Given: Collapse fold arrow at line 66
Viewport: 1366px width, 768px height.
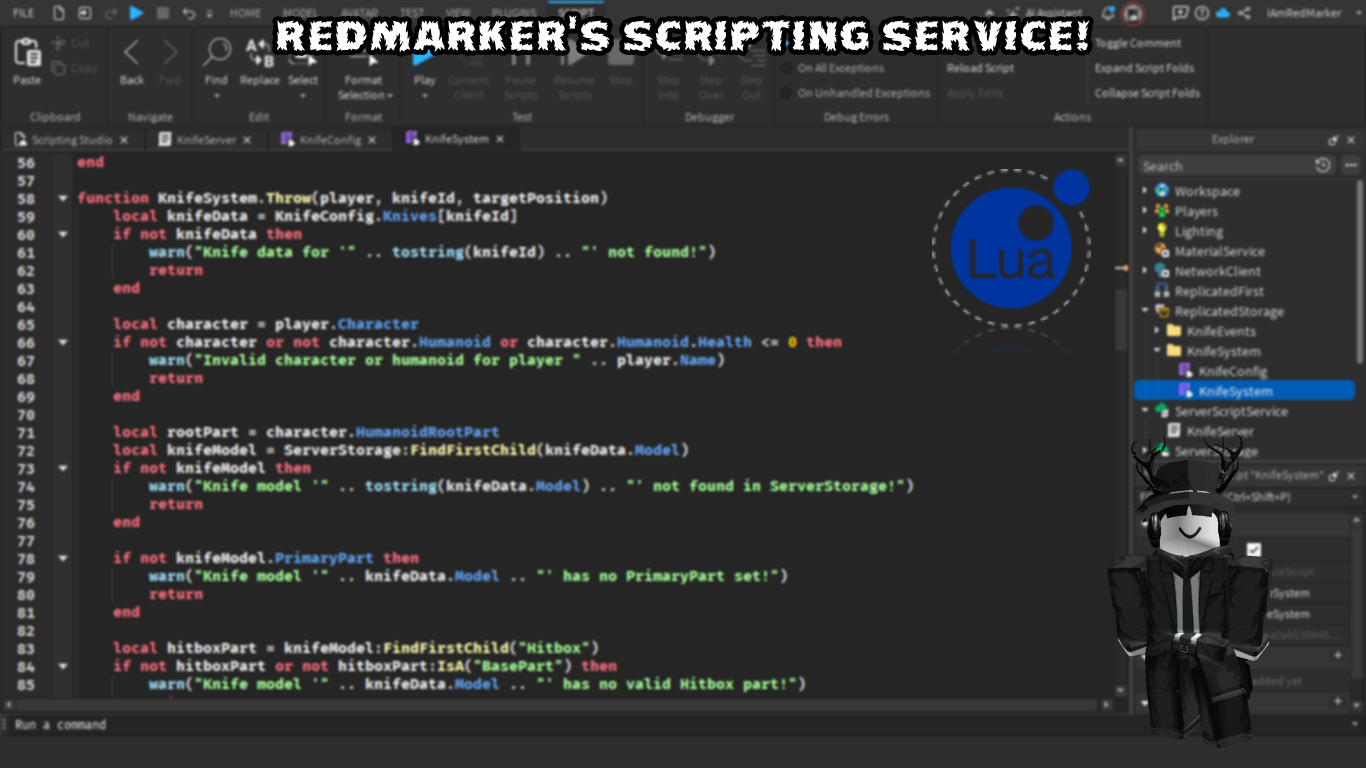Looking at the screenshot, I should [x=63, y=342].
